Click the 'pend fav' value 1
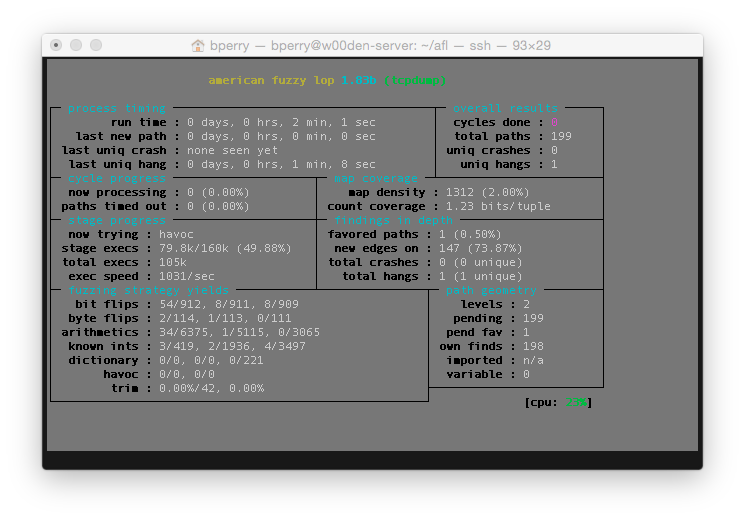This screenshot has height=520, width=745. point(526,332)
